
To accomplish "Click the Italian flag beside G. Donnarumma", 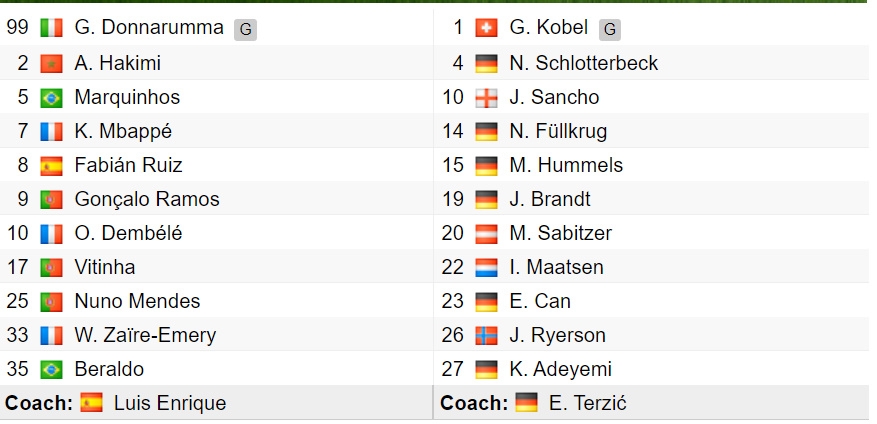I will pyautogui.click(x=51, y=28).
